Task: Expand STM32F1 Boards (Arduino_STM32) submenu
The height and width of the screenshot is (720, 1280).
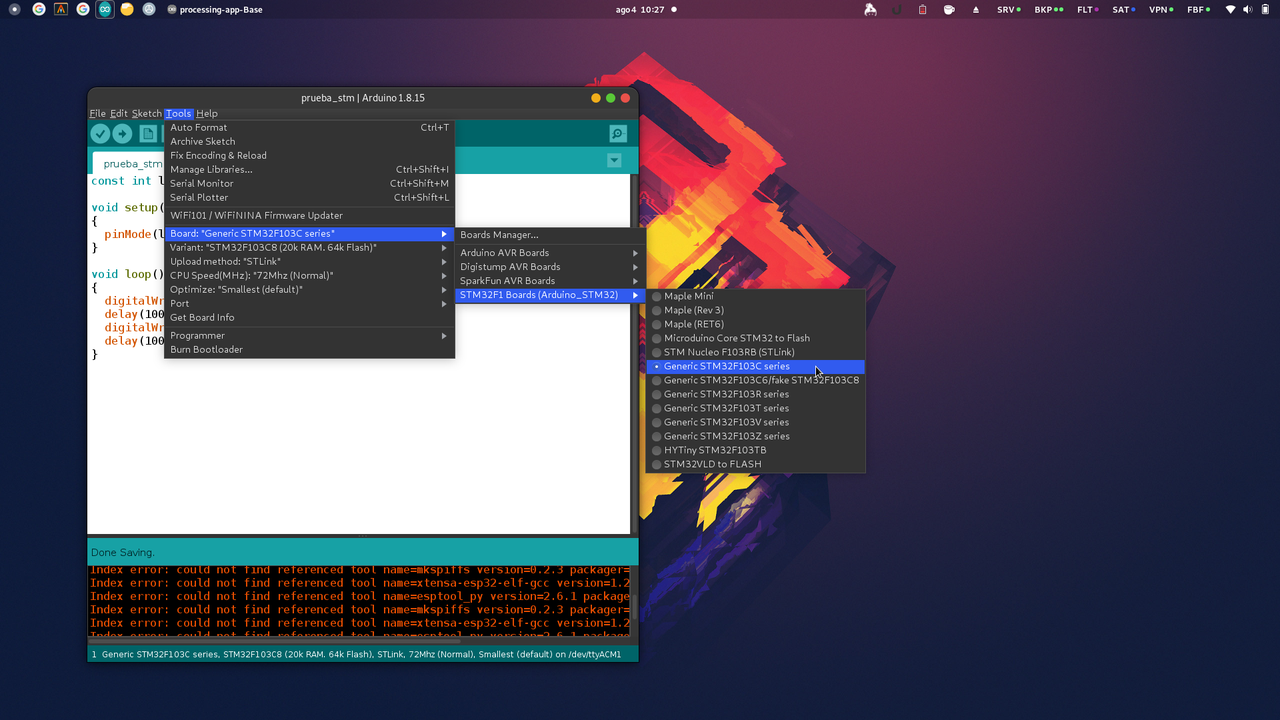Action: pos(550,295)
